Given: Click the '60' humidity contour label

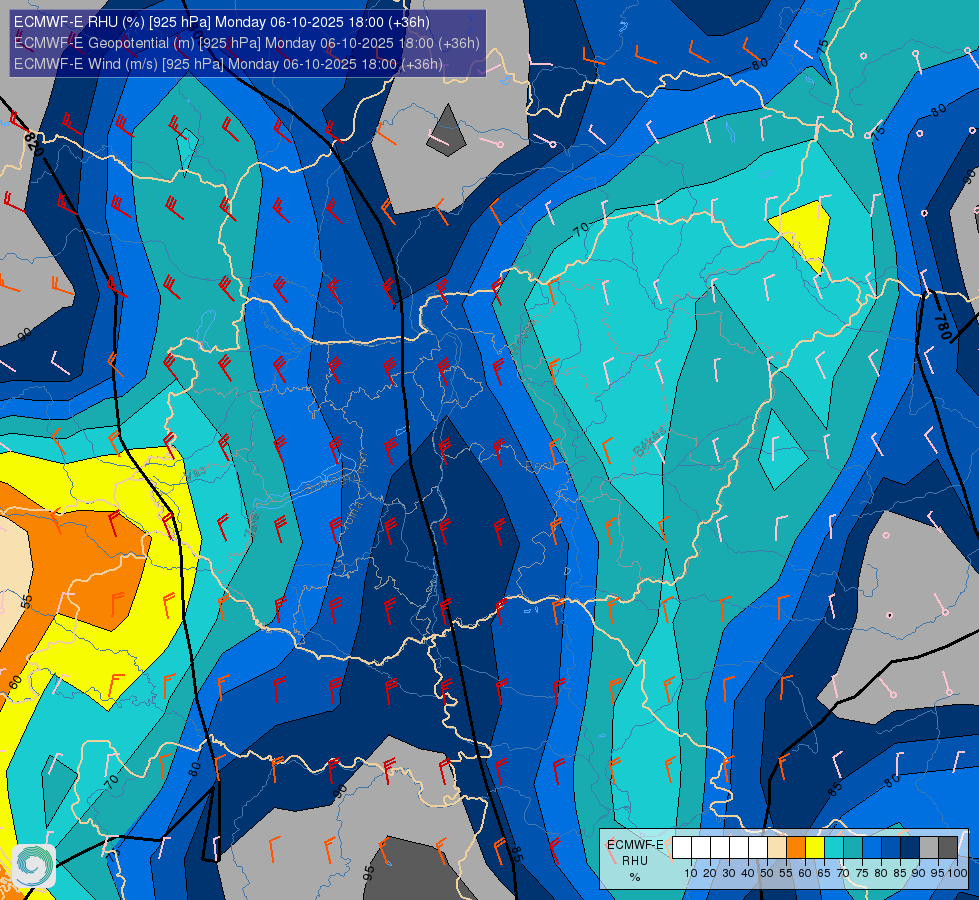Looking at the screenshot, I should click(x=16, y=682).
